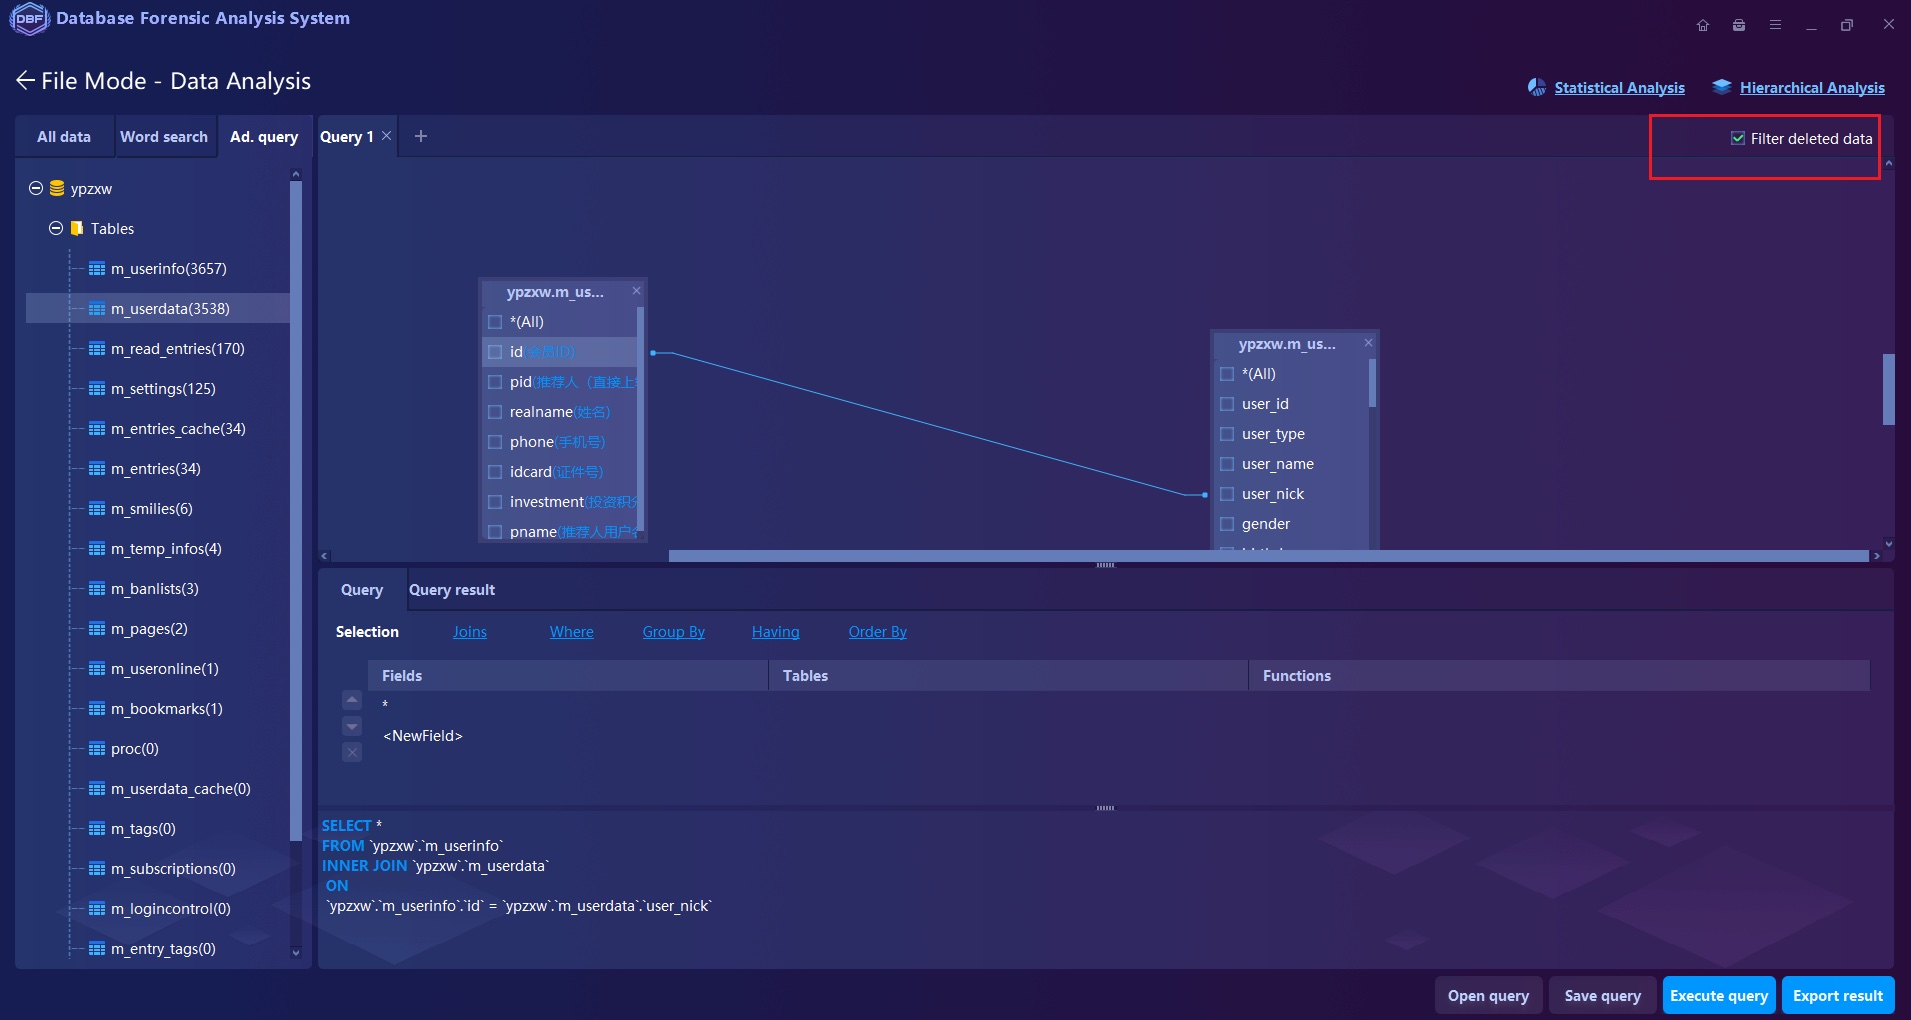The image size is (1911, 1020).
Task: Collapse the Tables tree node
Action: (x=56, y=228)
